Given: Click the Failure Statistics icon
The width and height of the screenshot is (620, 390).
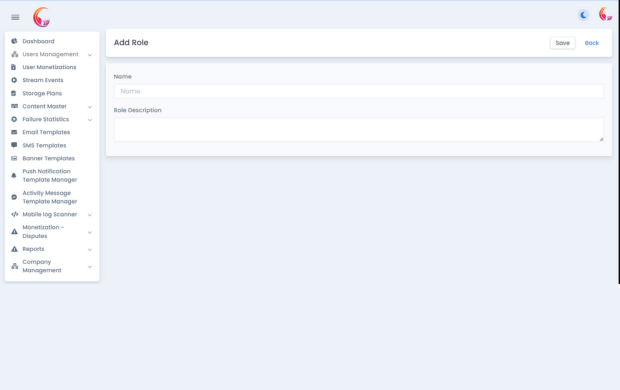Looking at the screenshot, I should 14,119.
